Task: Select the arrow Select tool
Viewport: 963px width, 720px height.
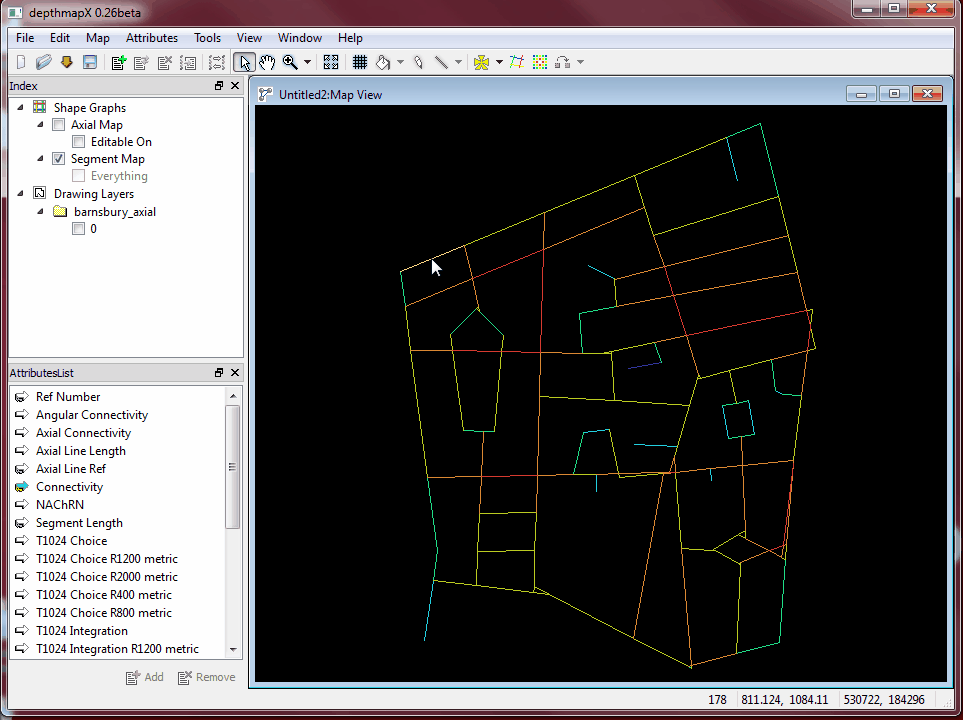Action: coord(244,62)
